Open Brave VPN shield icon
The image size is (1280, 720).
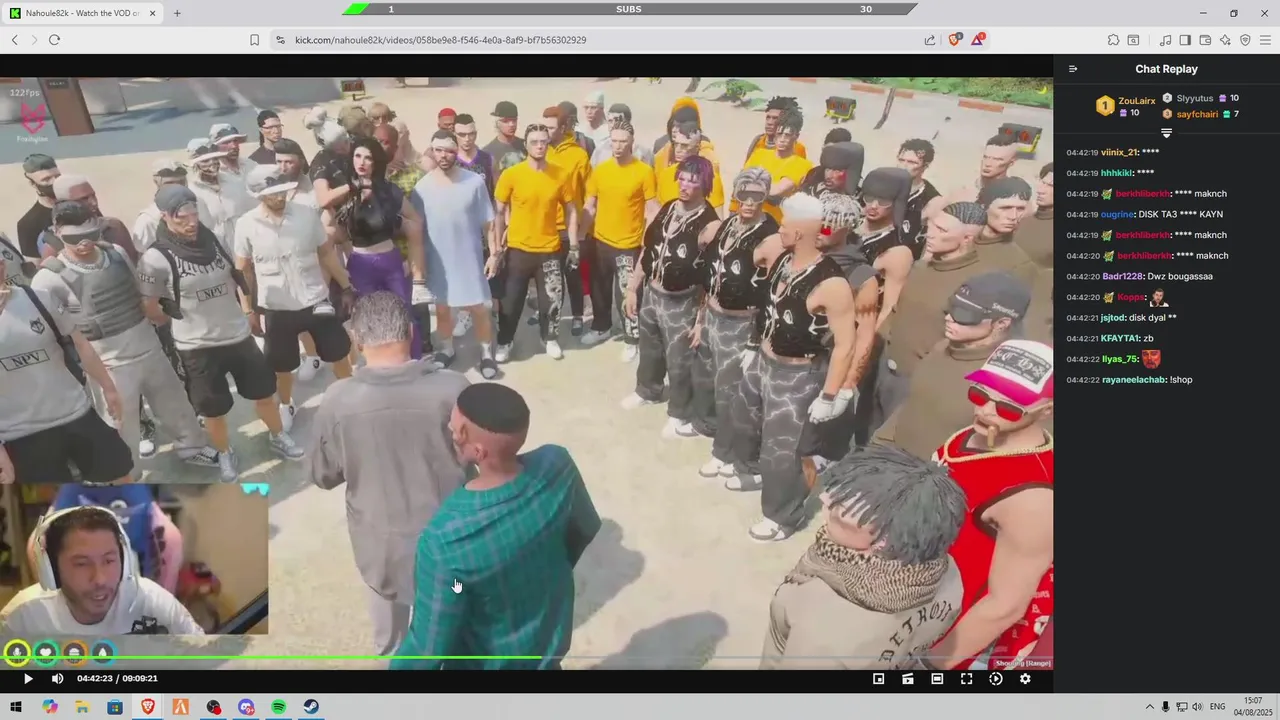coord(1245,40)
